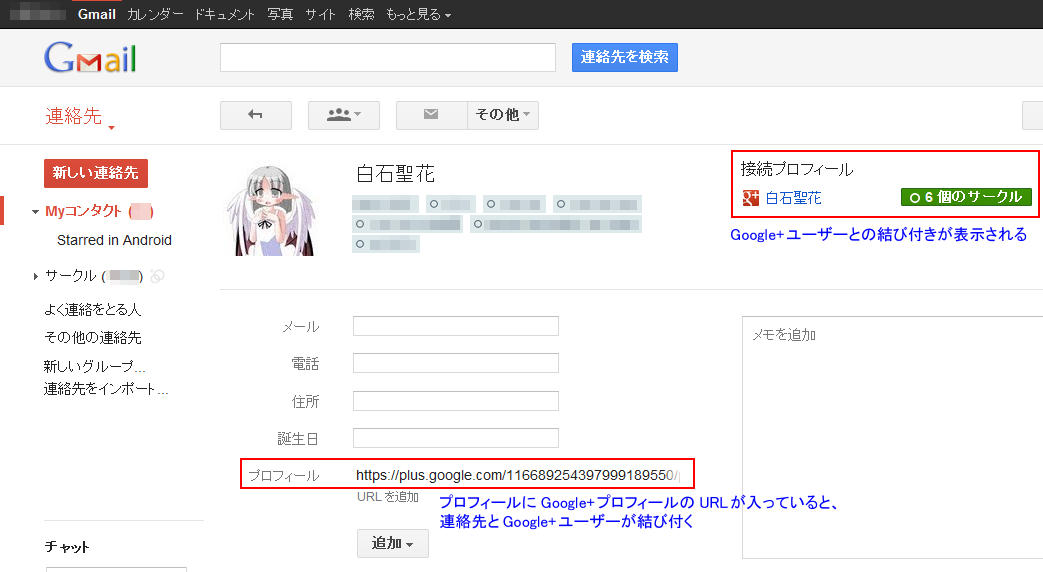Open the その他 dropdown menu
1043x572 pixels.
point(503,115)
